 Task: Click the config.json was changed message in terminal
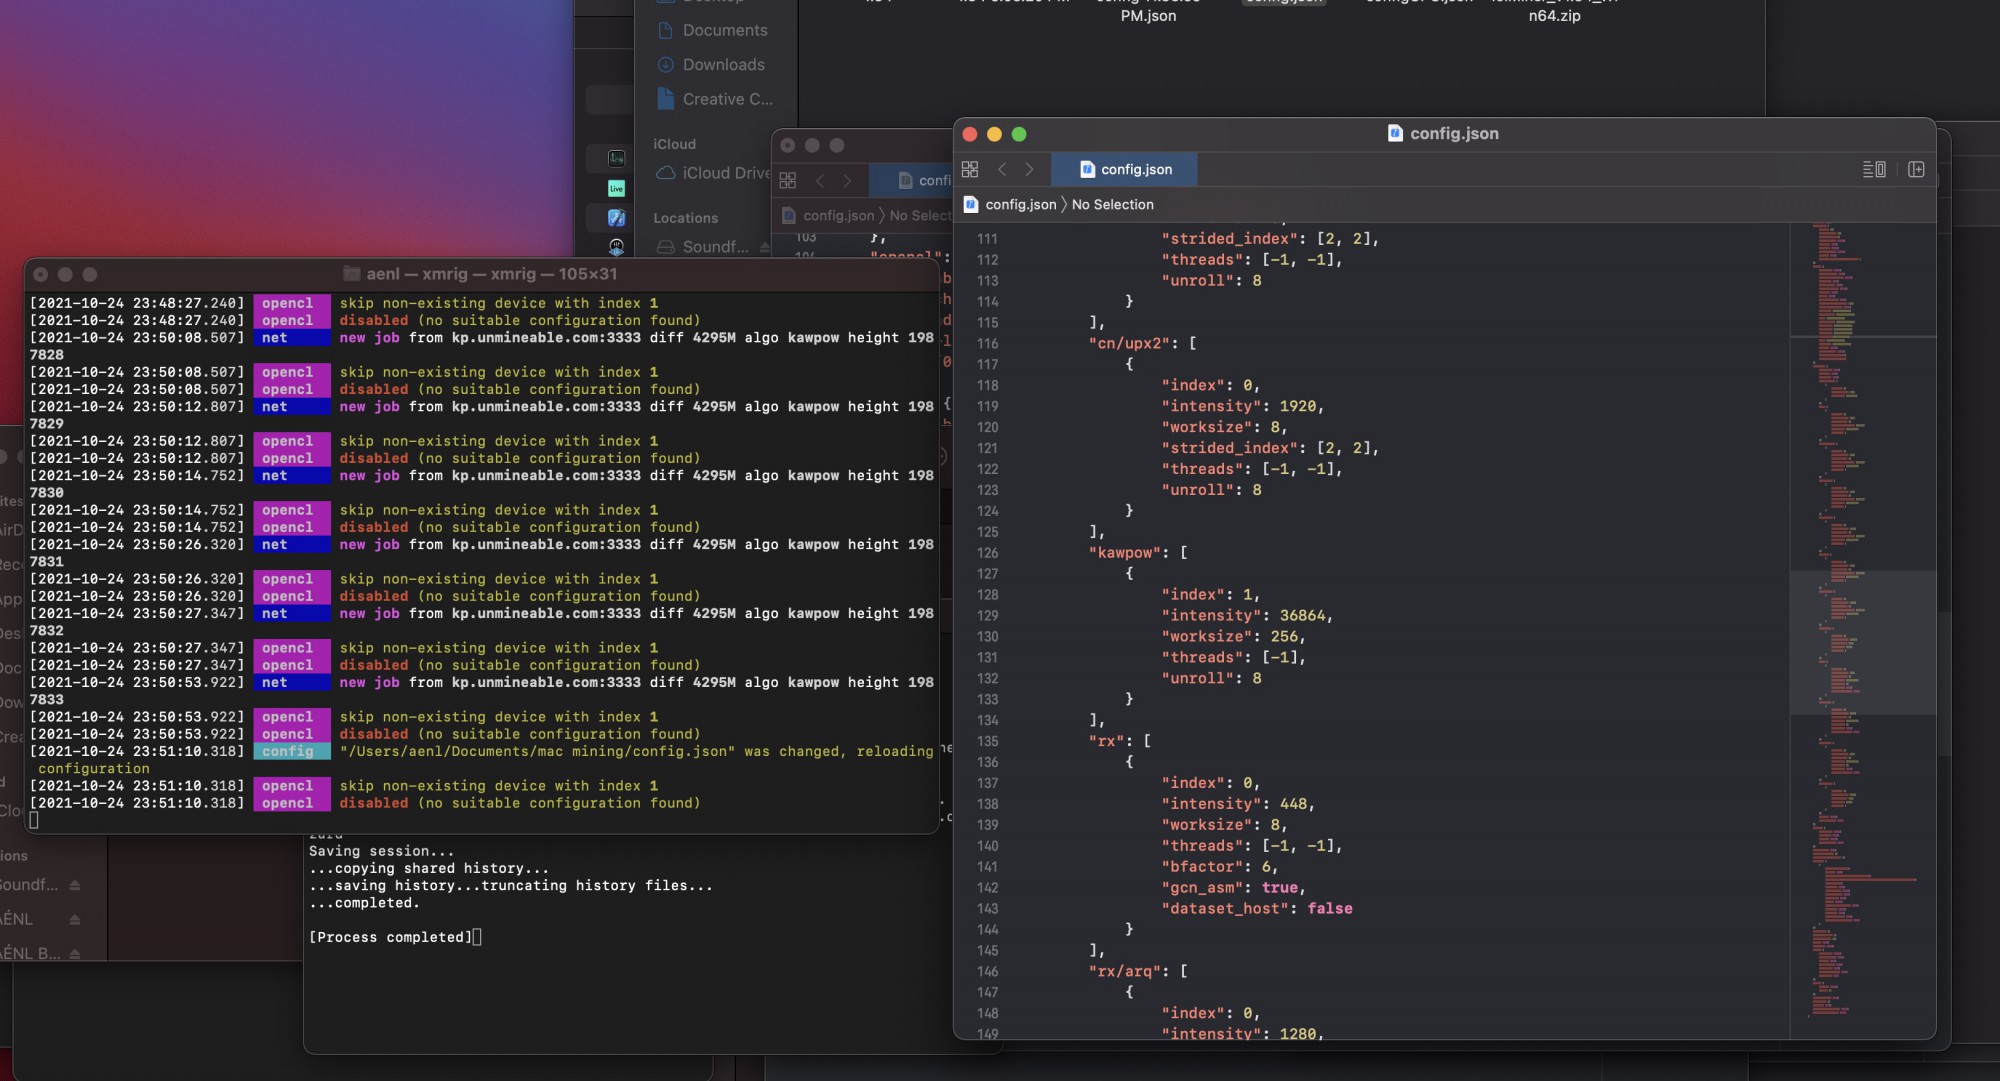[636, 751]
